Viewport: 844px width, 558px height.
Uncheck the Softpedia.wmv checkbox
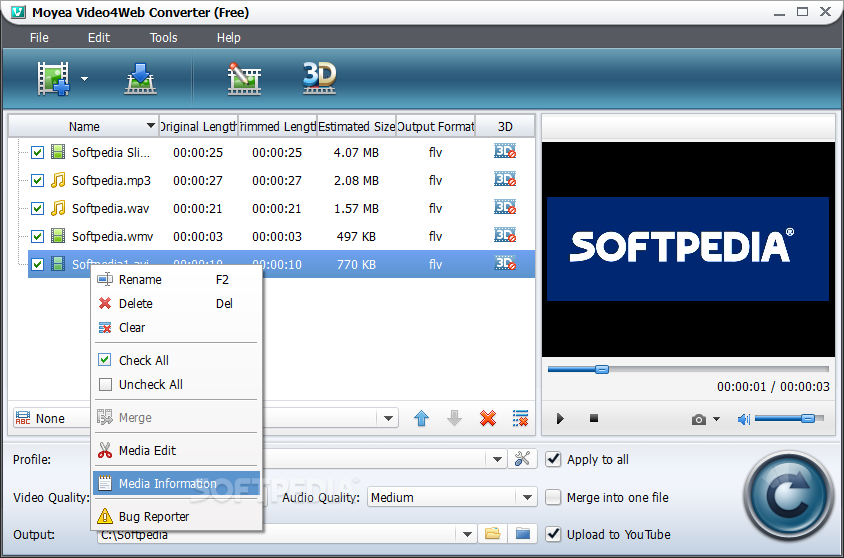tap(37, 236)
